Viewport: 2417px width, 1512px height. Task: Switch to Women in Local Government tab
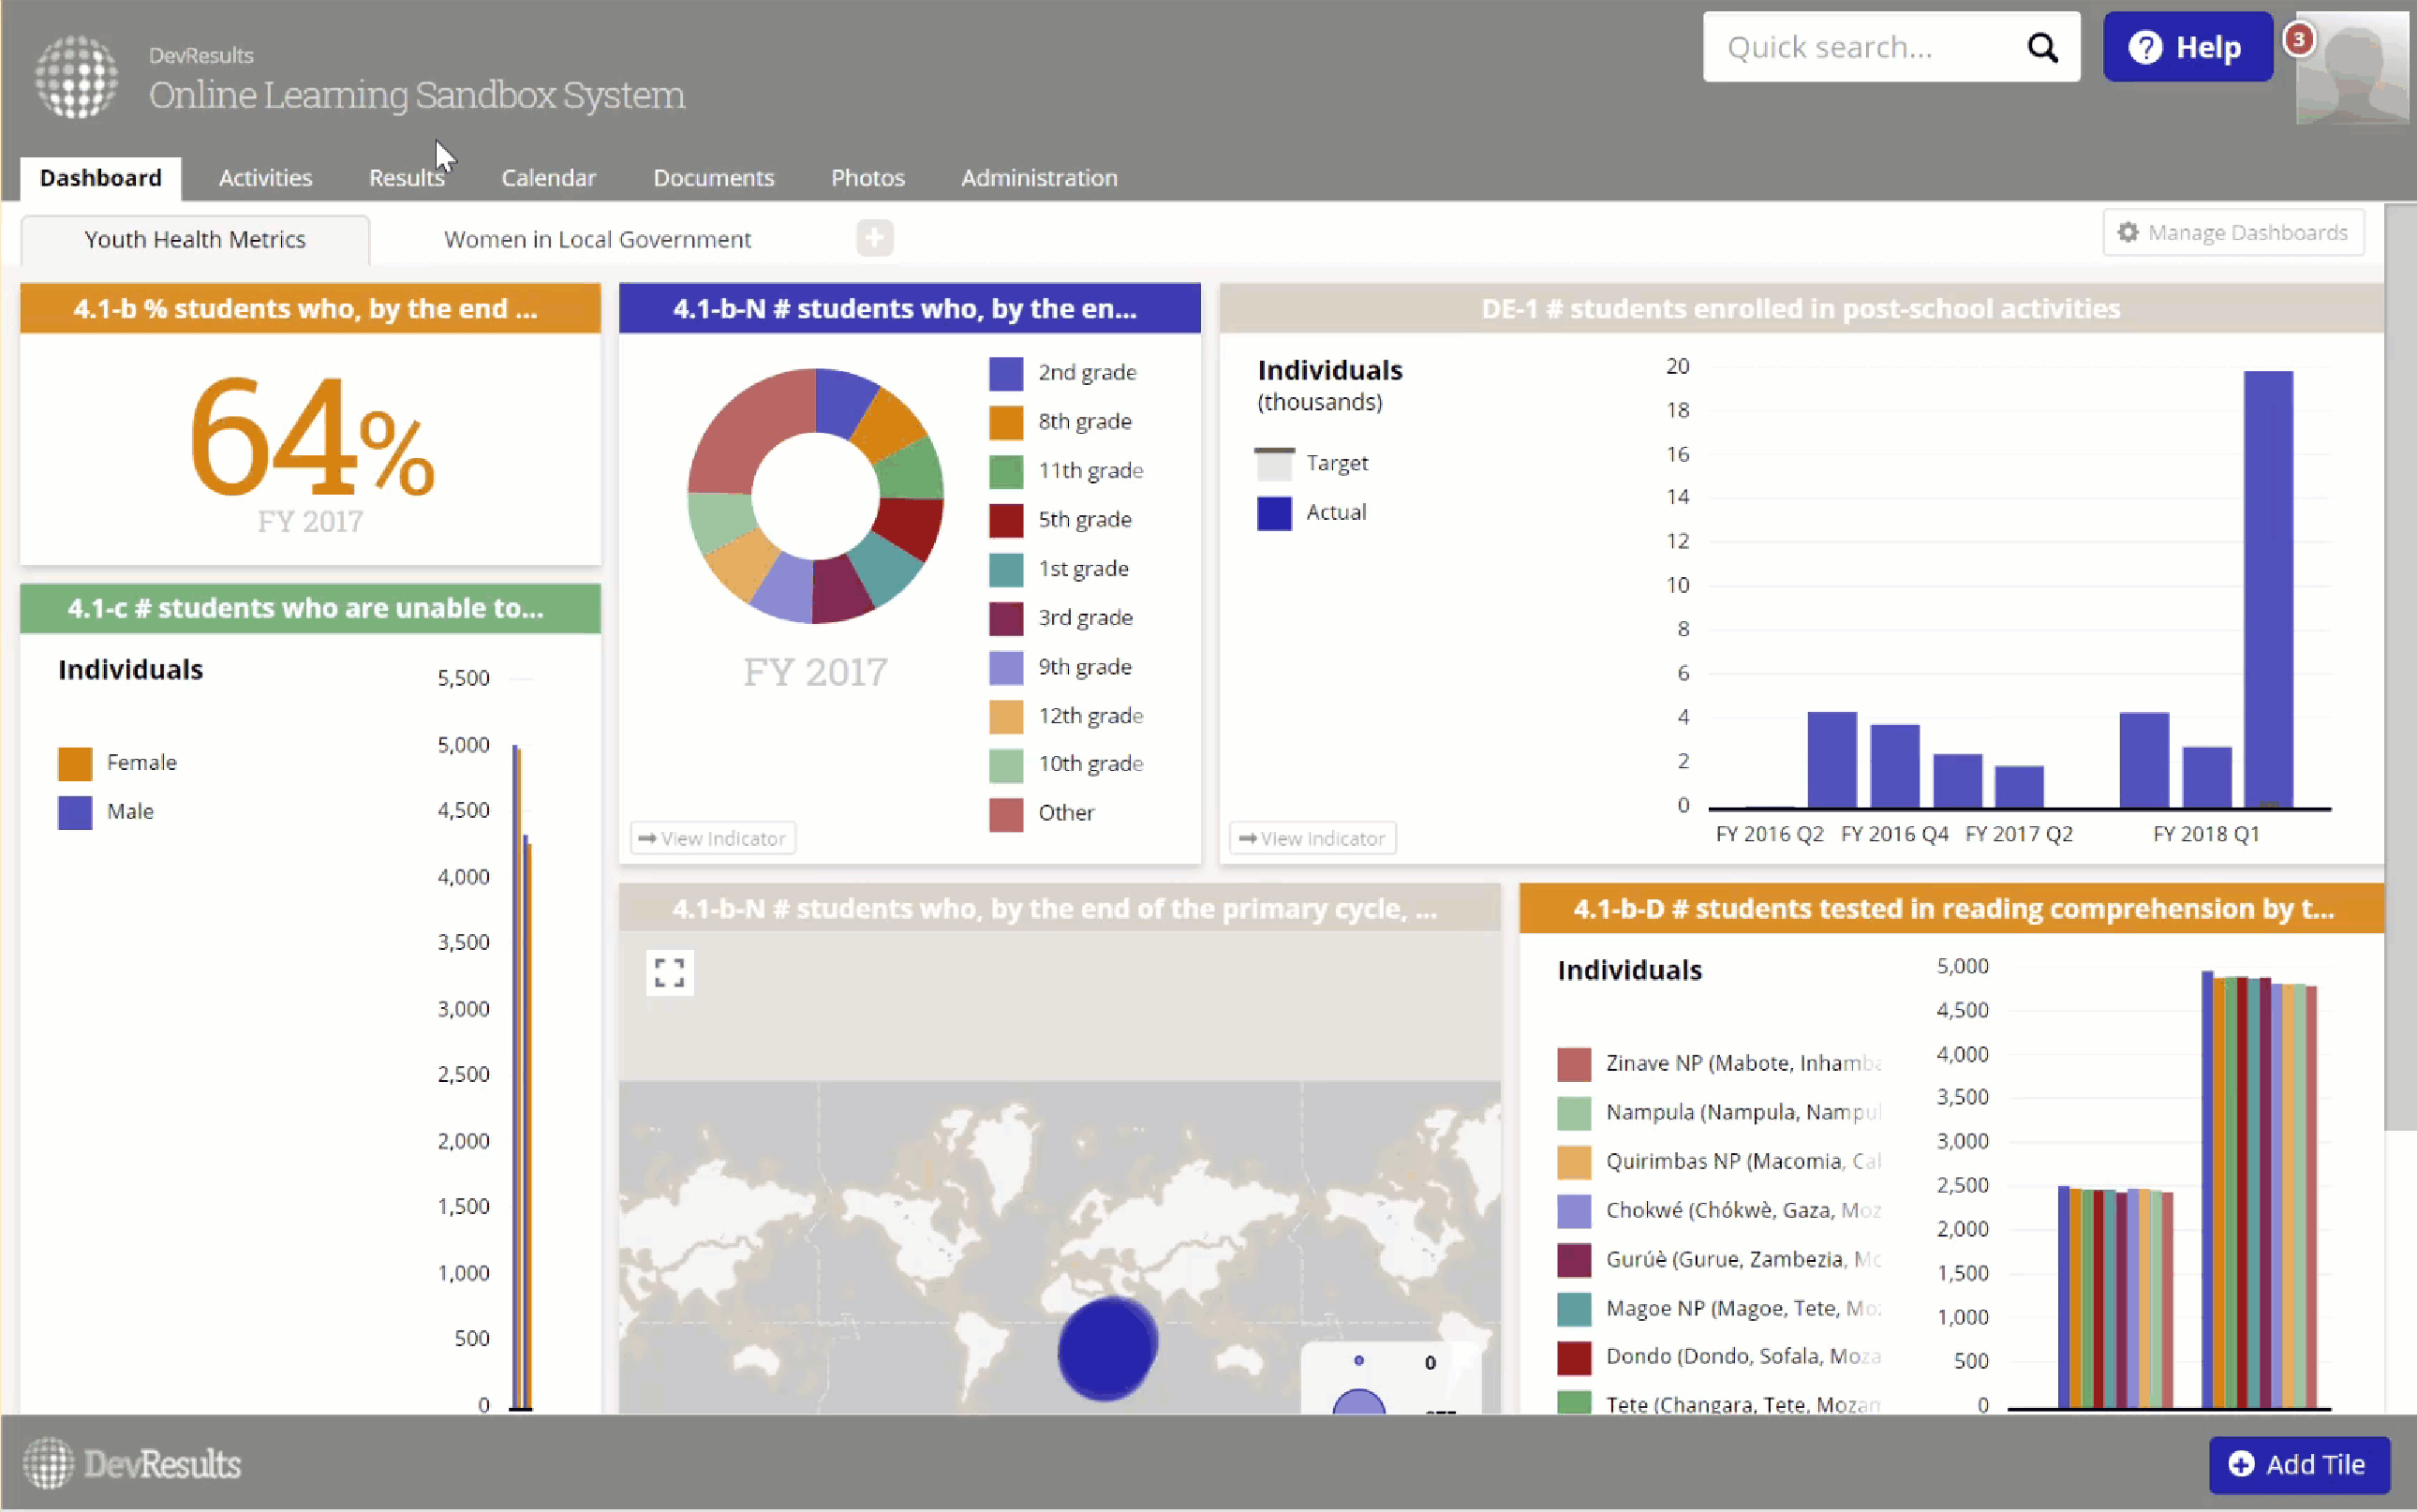pos(597,239)
